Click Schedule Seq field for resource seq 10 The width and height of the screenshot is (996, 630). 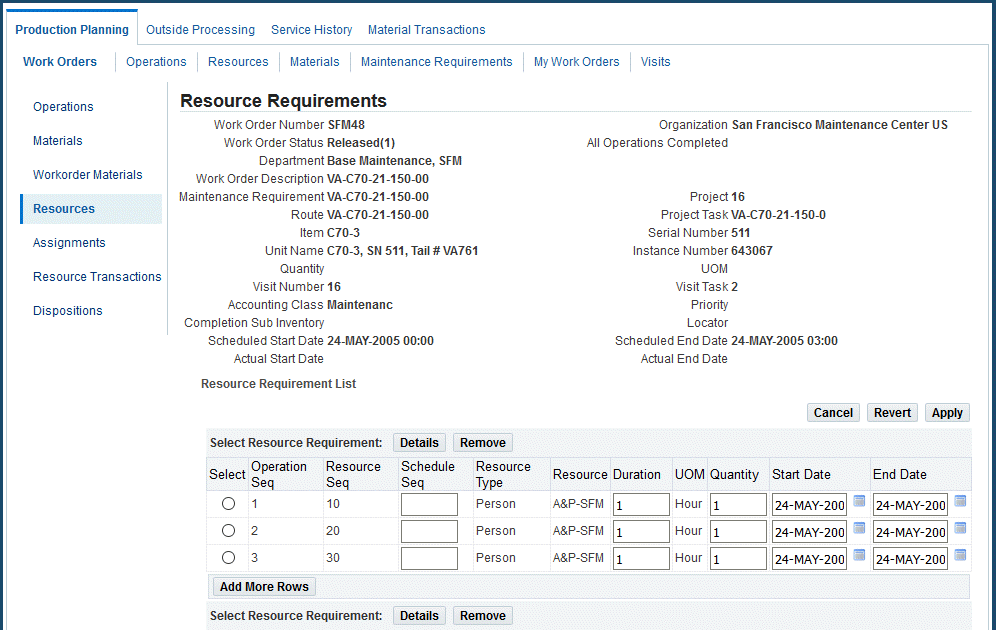429,505
